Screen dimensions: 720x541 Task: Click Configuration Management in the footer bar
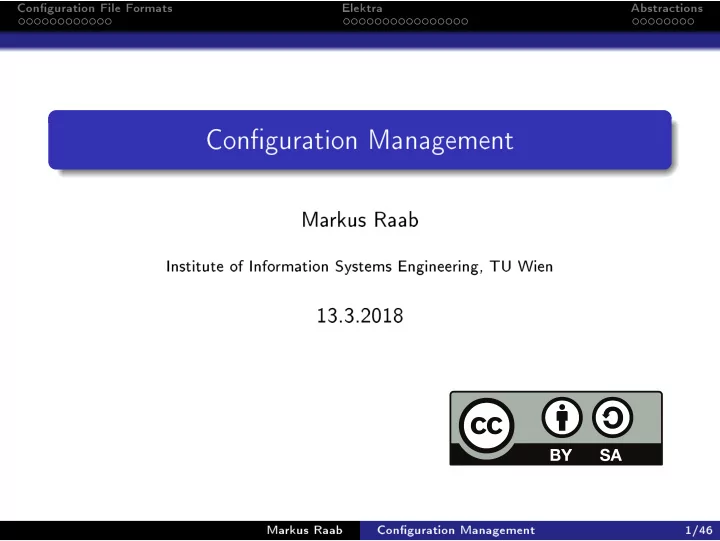point(456,530)
